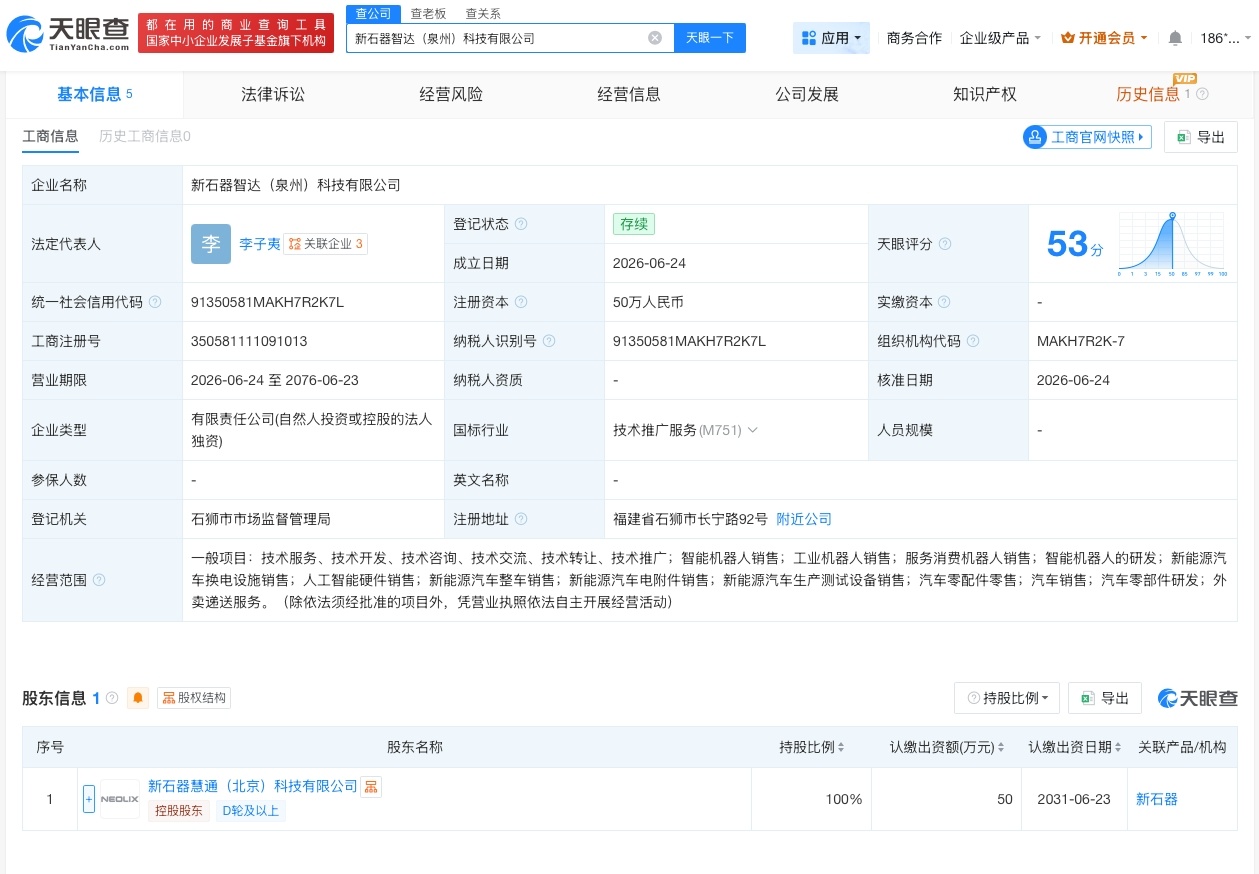Open 李子夷 legal representative link
The image size is (1259, 874).
coord(260,244)
